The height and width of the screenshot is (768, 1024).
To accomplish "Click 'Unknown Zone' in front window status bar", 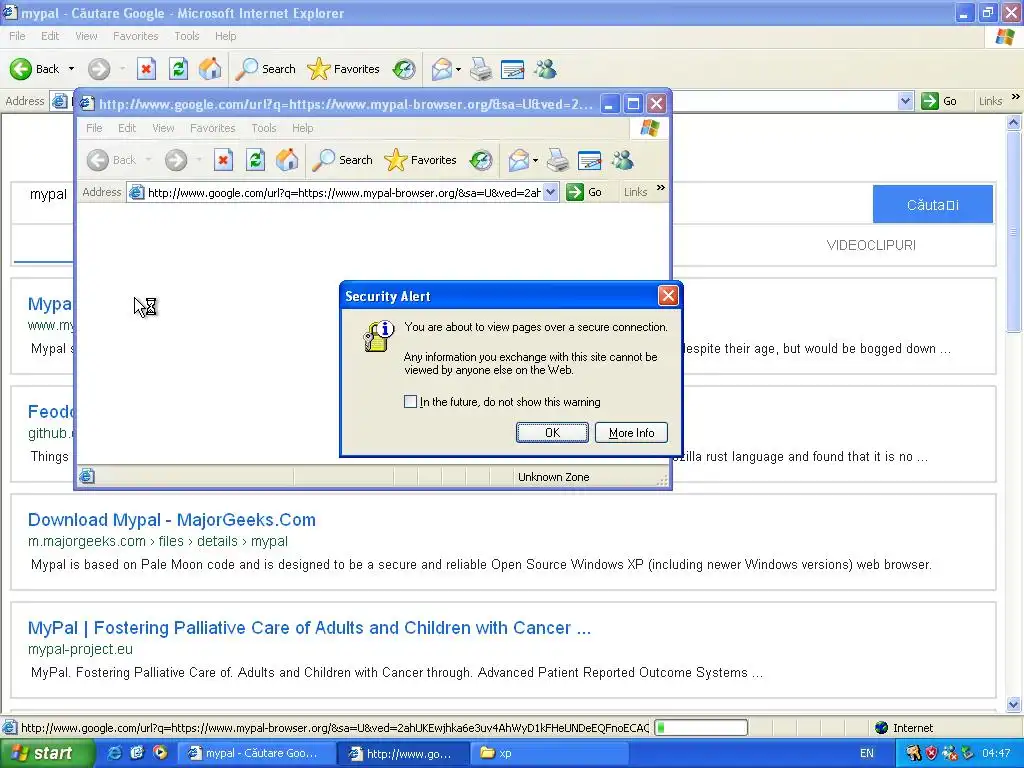I will tap(554, 477).
